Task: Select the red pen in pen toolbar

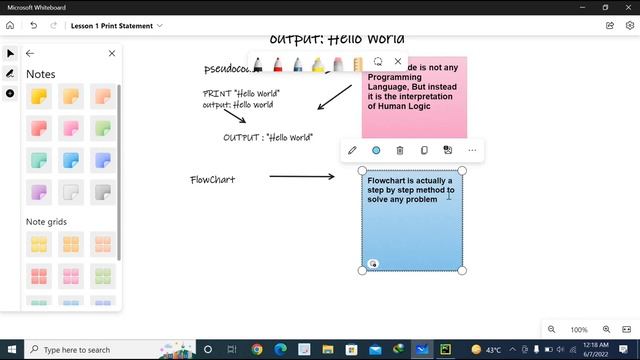Action: 278,64
